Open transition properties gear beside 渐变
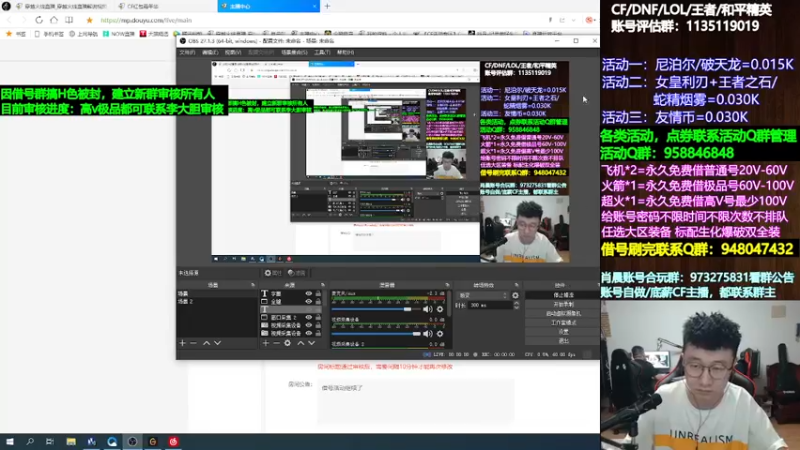This screenshot has height=450, width=800. 515,295
